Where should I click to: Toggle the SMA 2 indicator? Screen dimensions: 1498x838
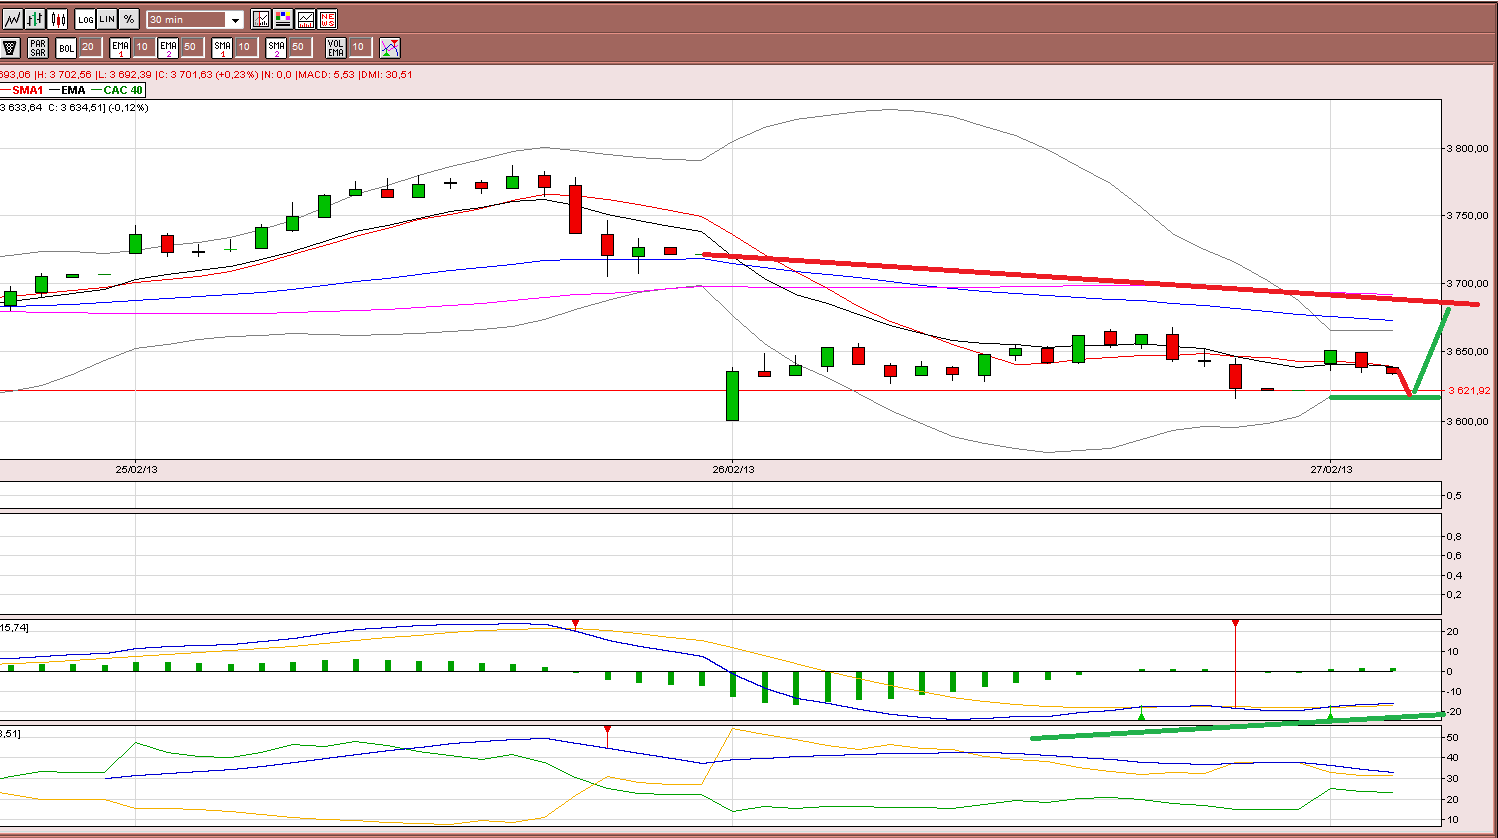coord(276,47)
